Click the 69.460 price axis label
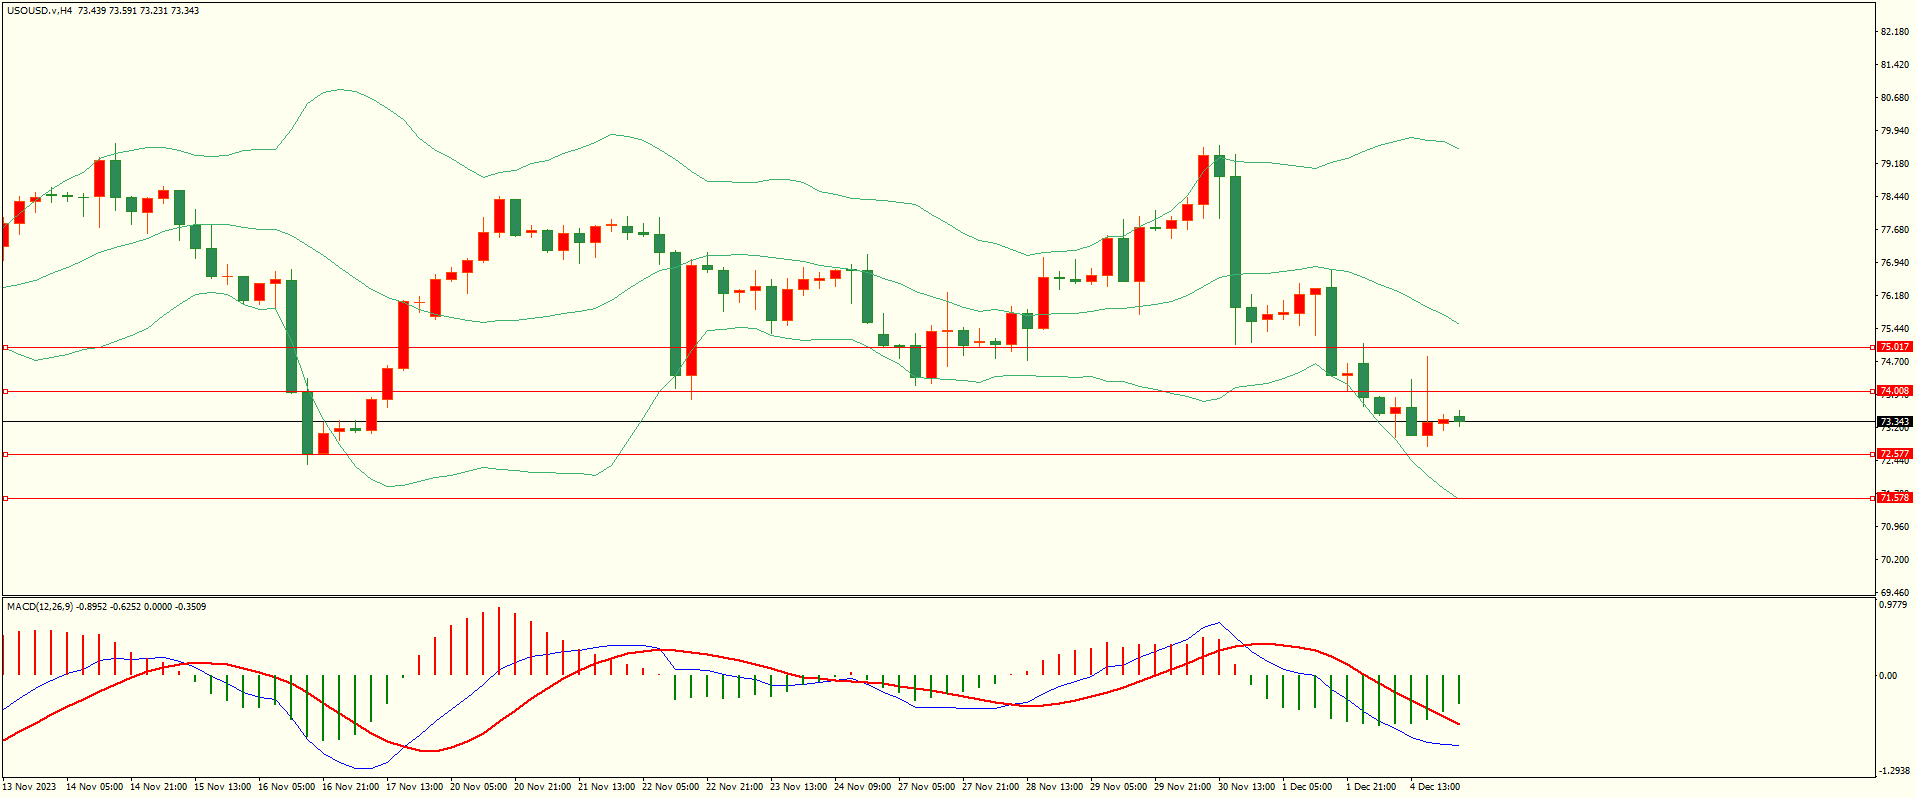This screenshot has height=798, width=1916. pyautogui.click(x=1894, y=593)
